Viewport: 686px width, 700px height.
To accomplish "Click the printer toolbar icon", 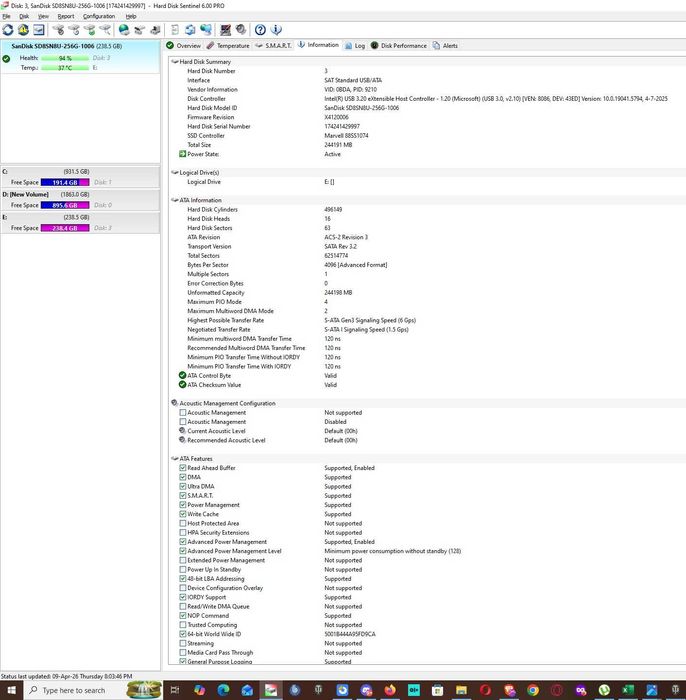I will point(155,30).
